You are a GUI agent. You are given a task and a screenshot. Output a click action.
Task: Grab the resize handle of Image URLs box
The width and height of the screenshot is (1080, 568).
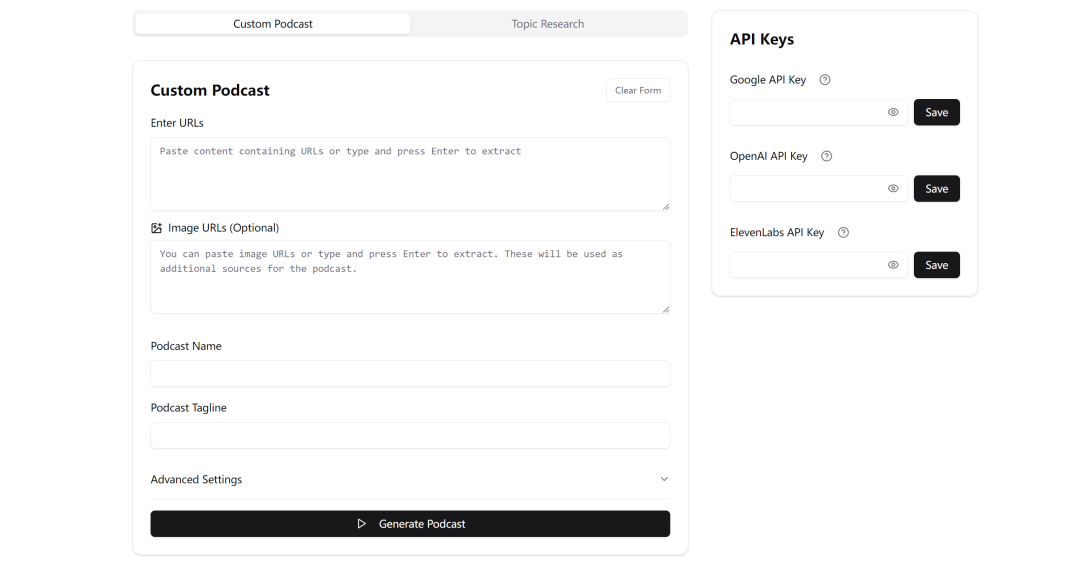click(x=665, y=309)
